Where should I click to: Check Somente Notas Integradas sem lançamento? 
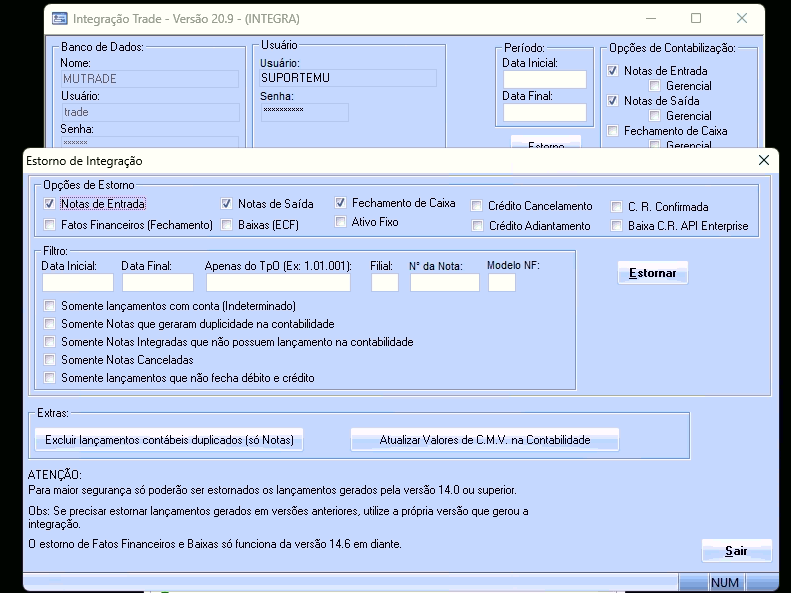49,342
